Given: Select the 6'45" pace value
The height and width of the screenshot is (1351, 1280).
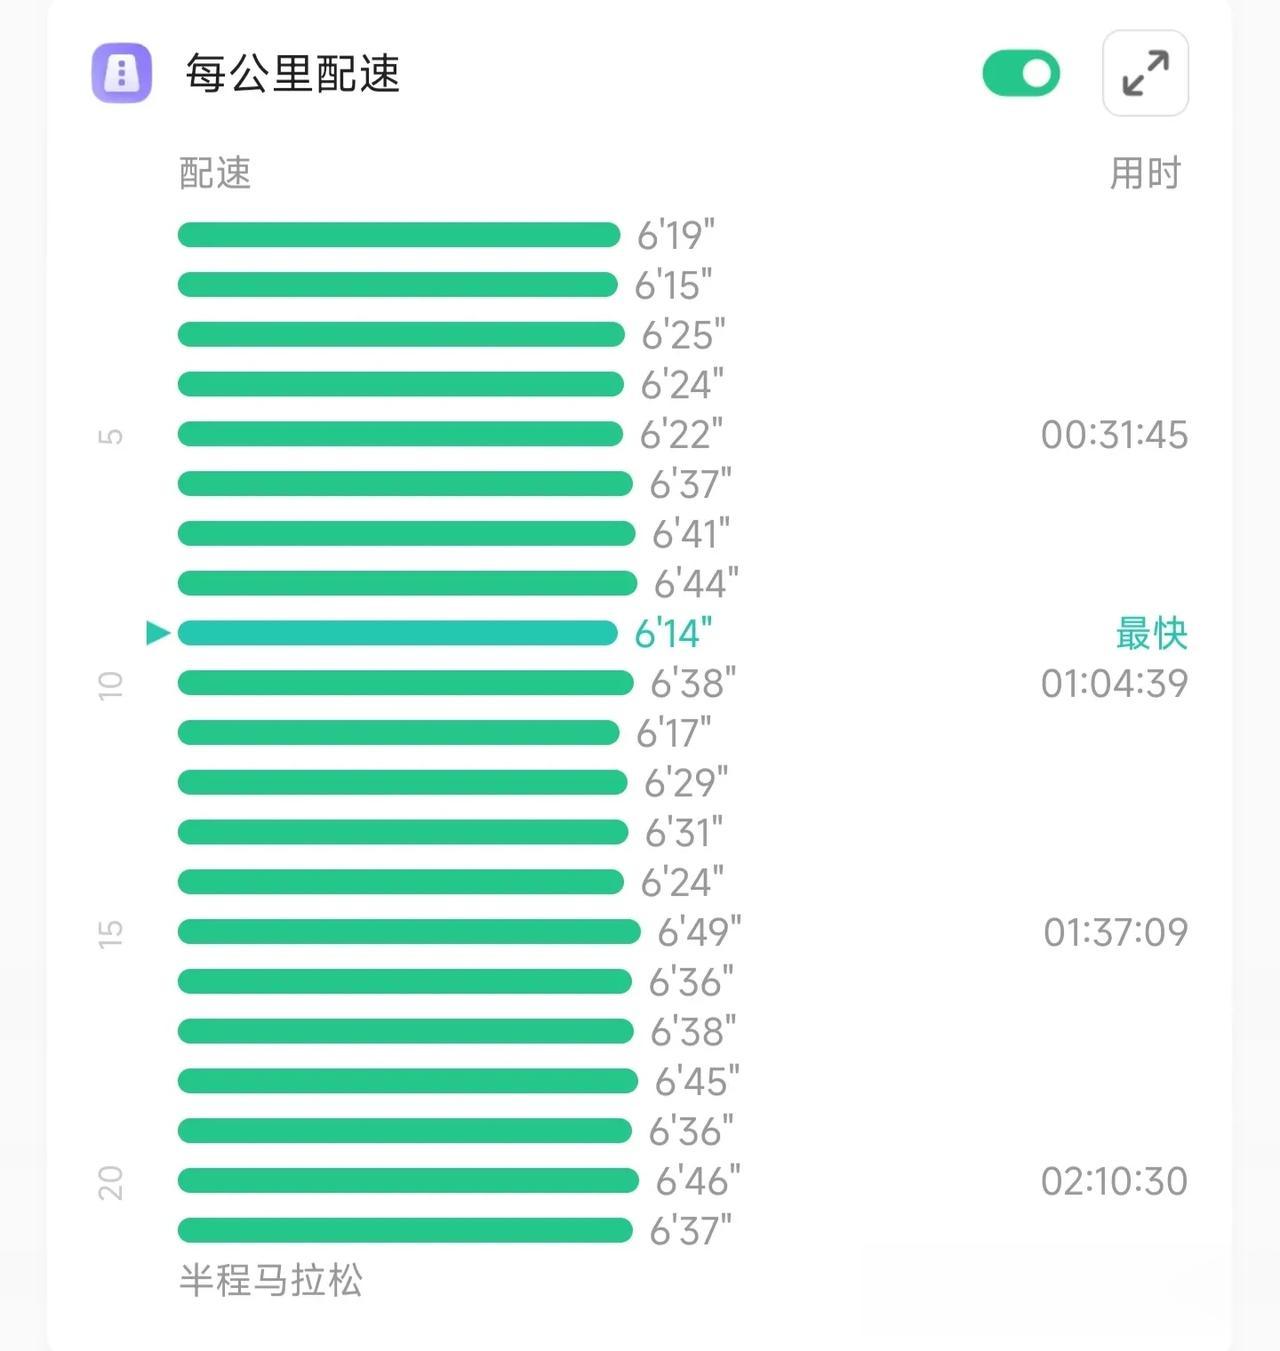Looking at the screenshot, I should coord(698,1081).
